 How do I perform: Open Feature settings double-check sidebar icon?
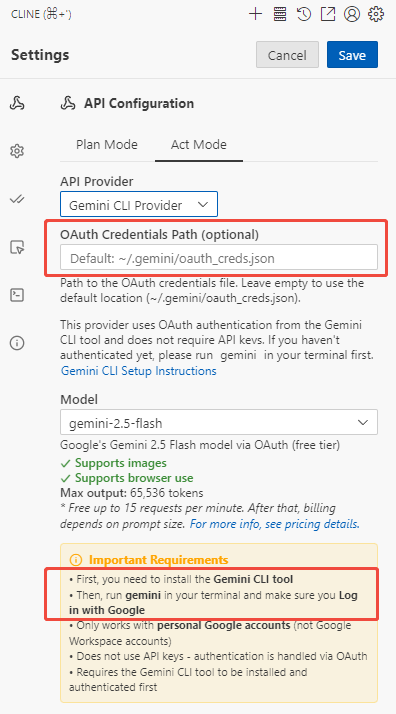pos(17,199)
